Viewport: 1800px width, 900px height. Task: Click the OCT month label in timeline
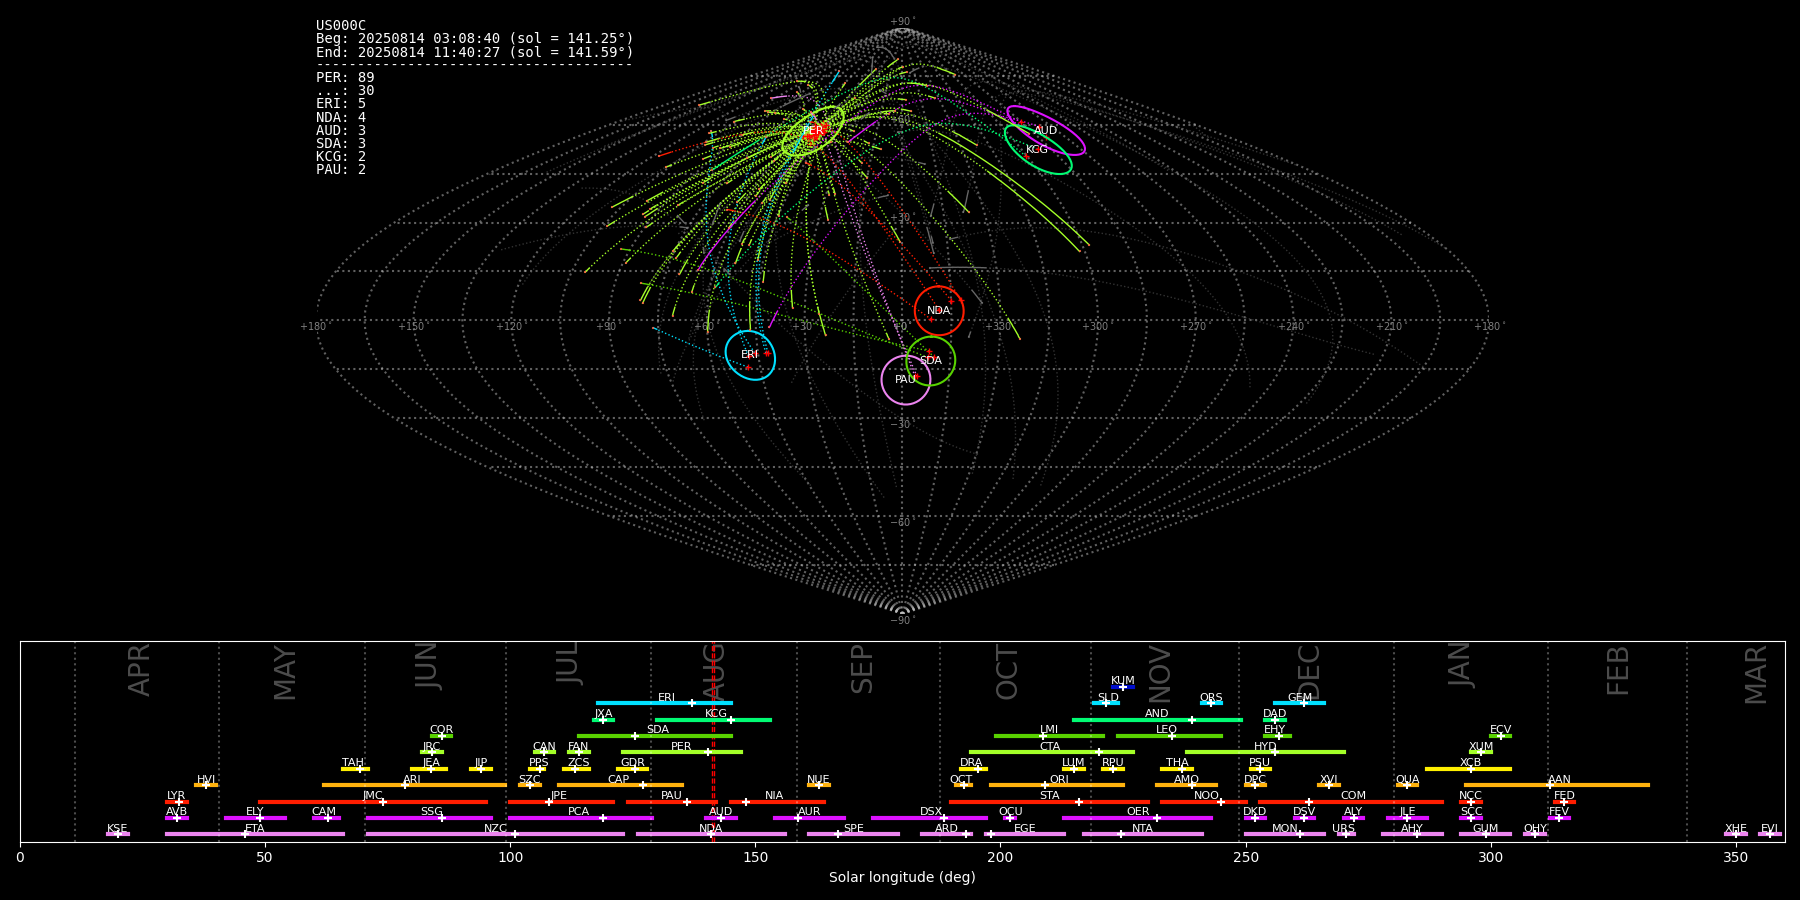click(x=1007, y=672)
